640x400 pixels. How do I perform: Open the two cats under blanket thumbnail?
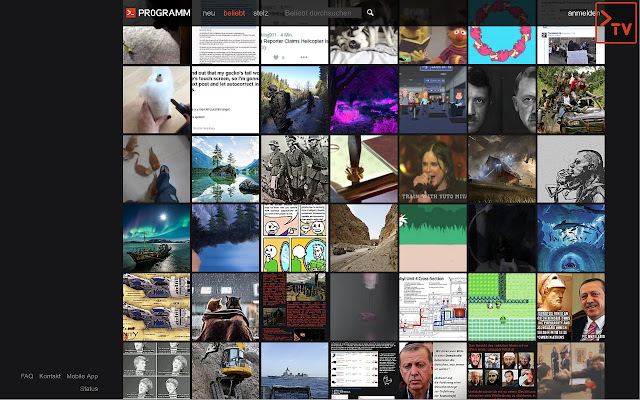point(225,307)
